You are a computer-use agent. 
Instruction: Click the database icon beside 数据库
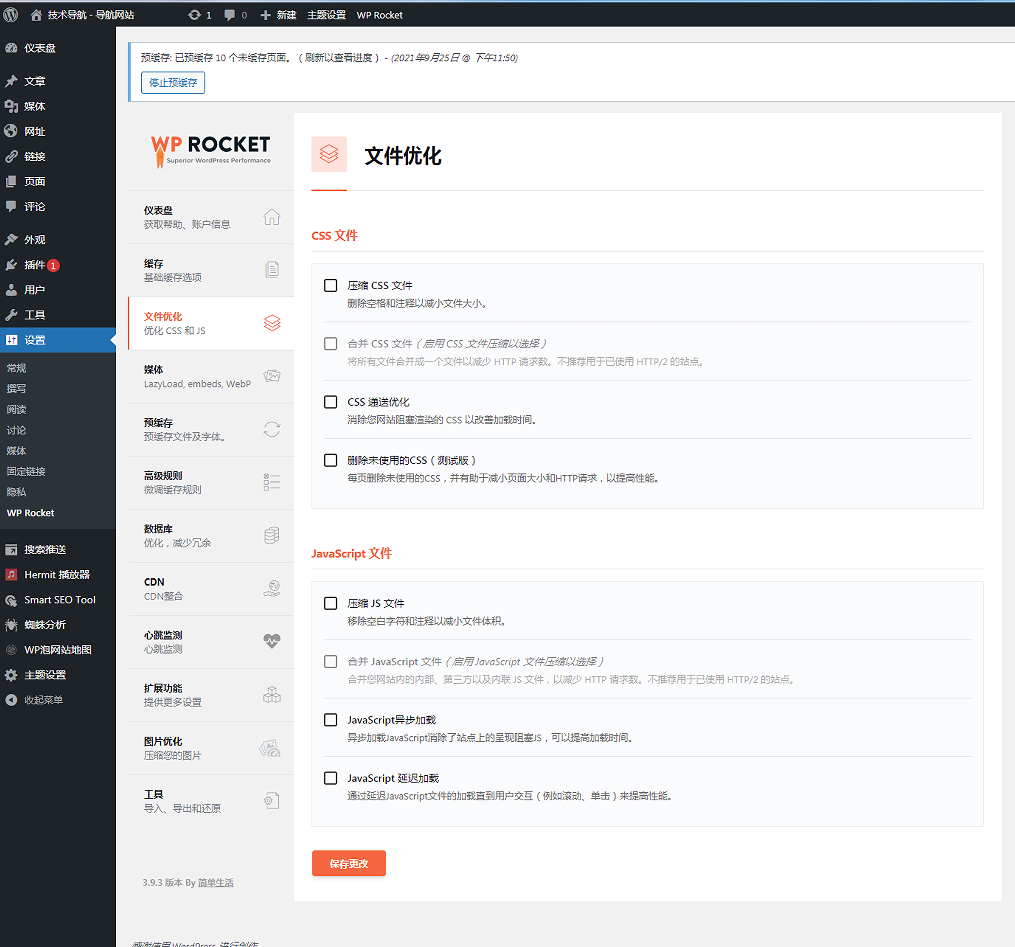click(x=271, y=536)
